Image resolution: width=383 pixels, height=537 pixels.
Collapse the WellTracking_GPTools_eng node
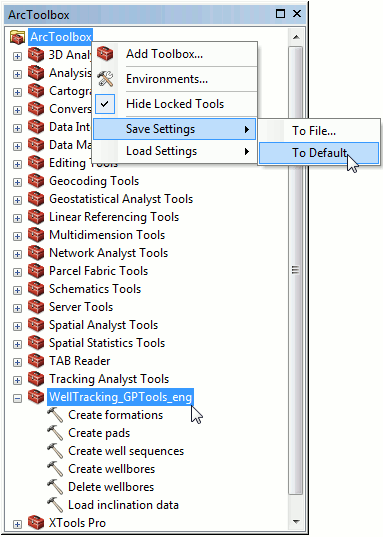(x=17, y=398)
